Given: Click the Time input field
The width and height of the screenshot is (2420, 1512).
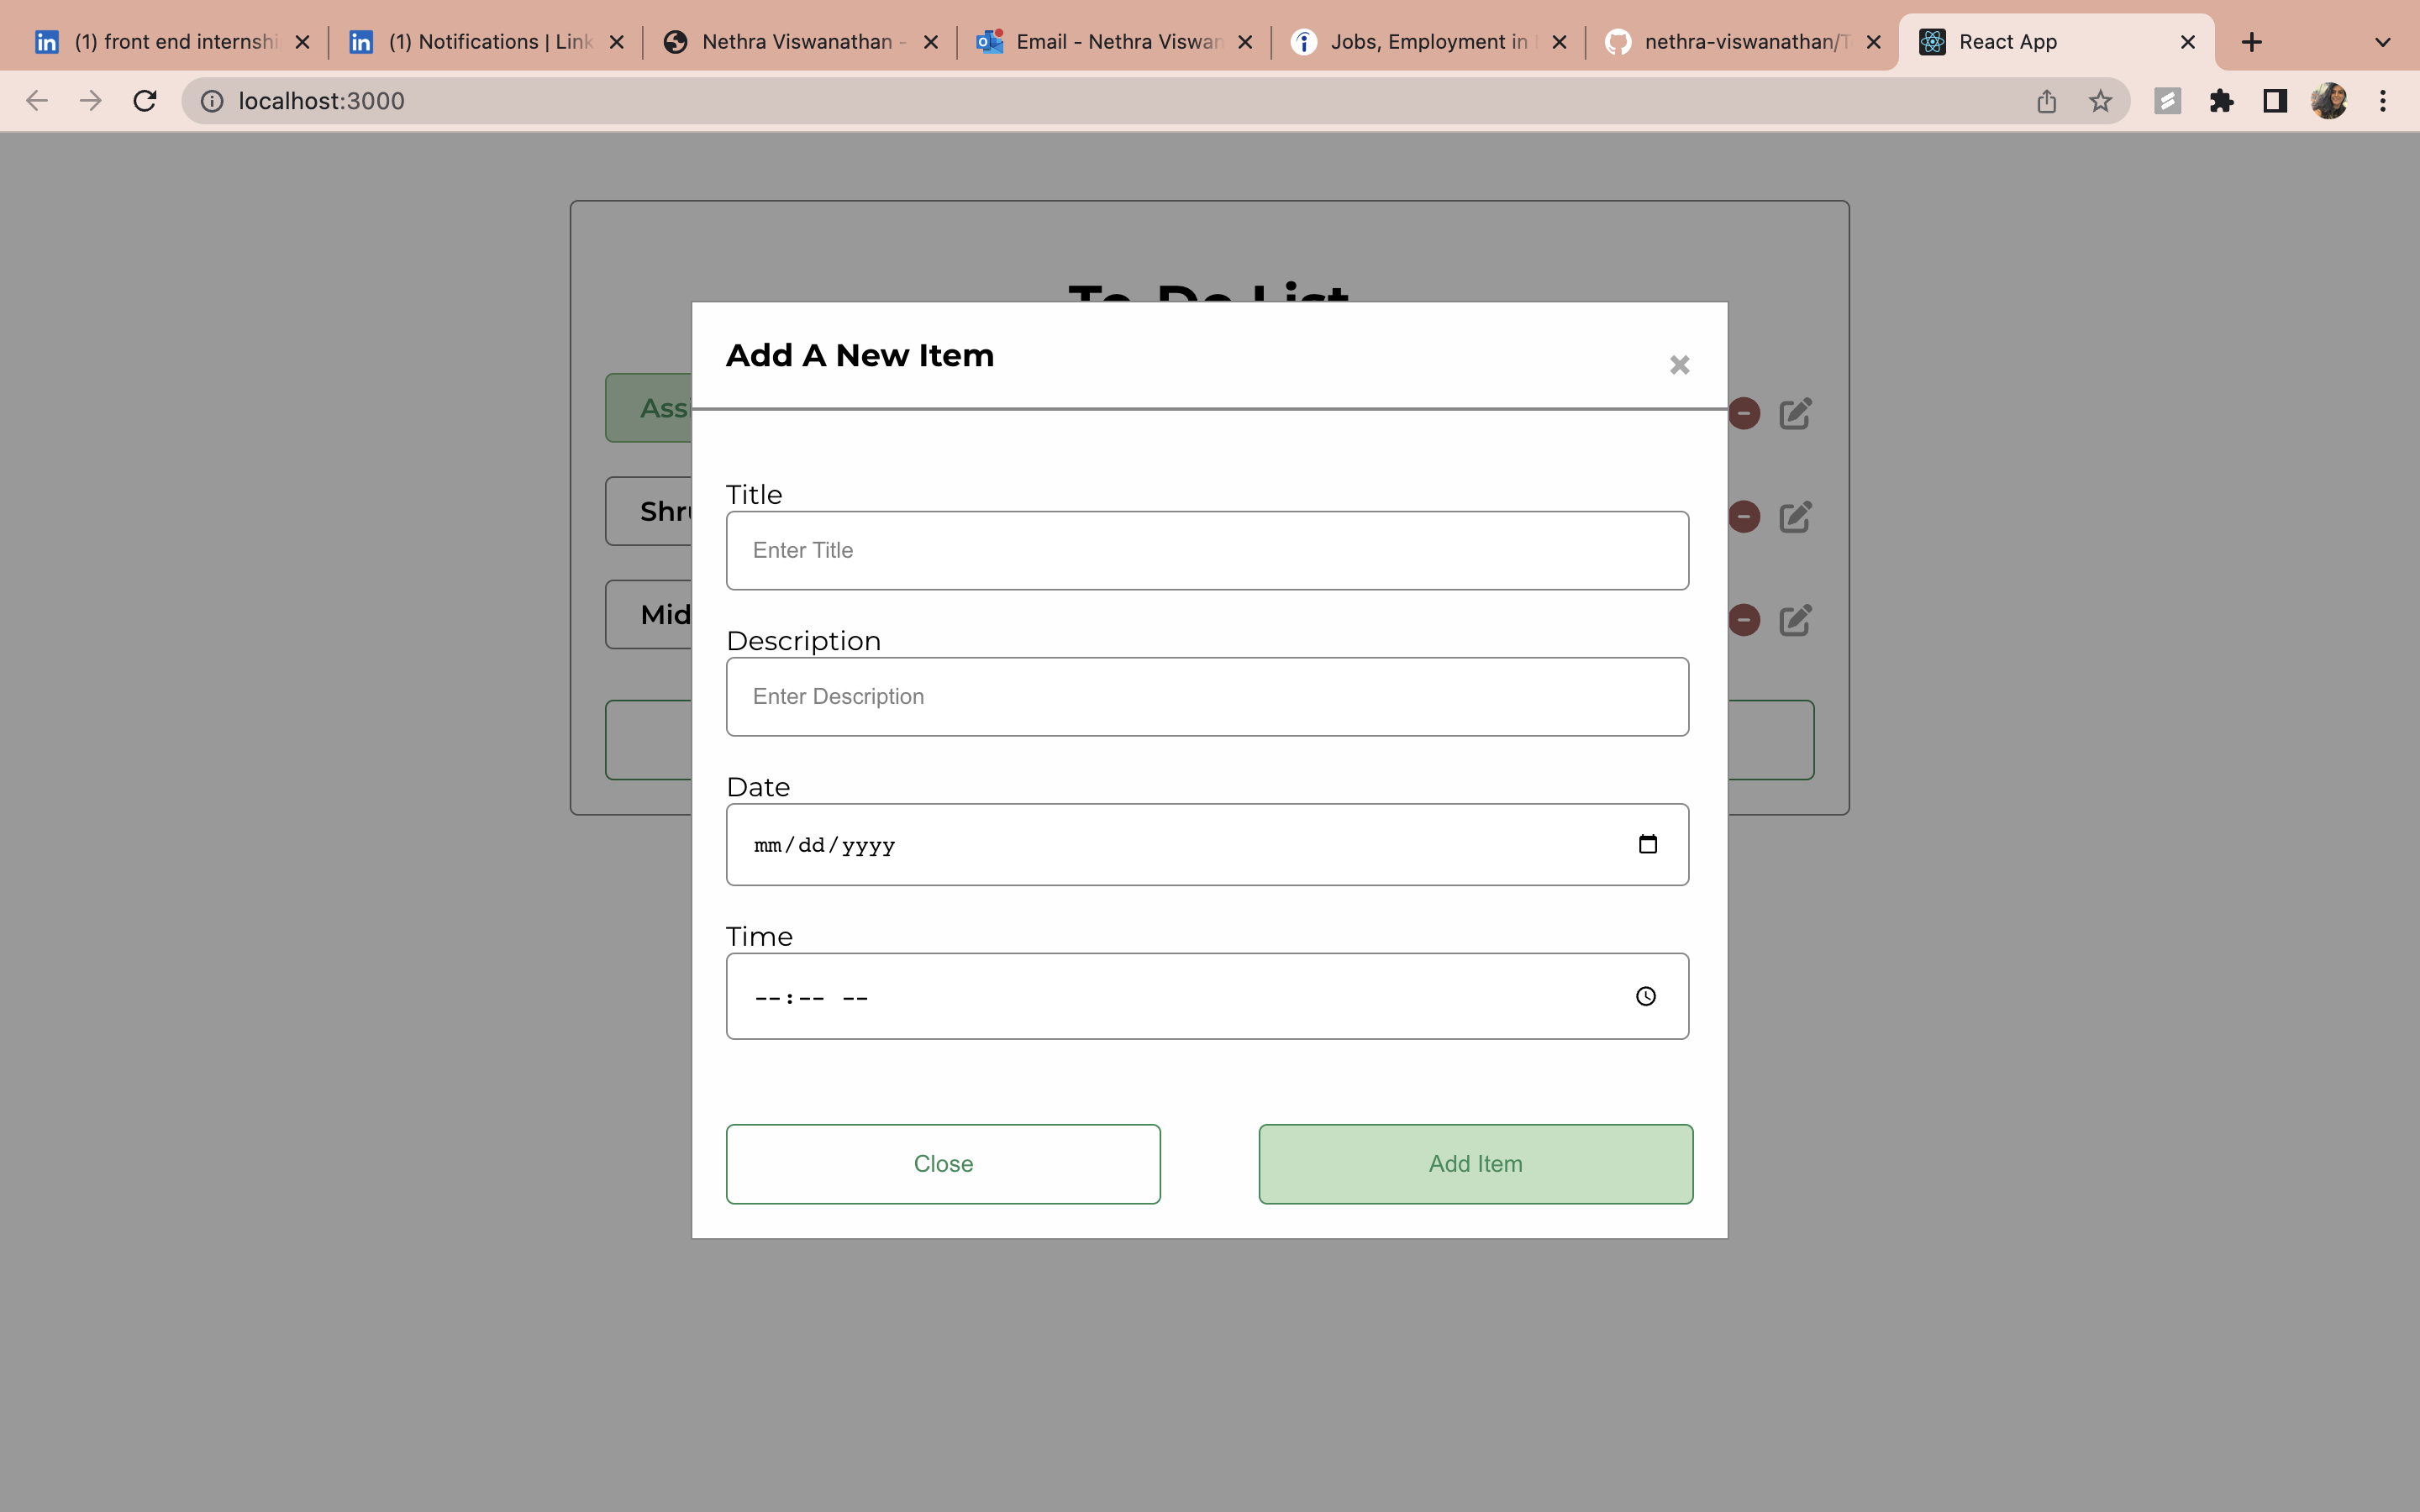Looking at the screenshot, I should (x=1207, y=996).
